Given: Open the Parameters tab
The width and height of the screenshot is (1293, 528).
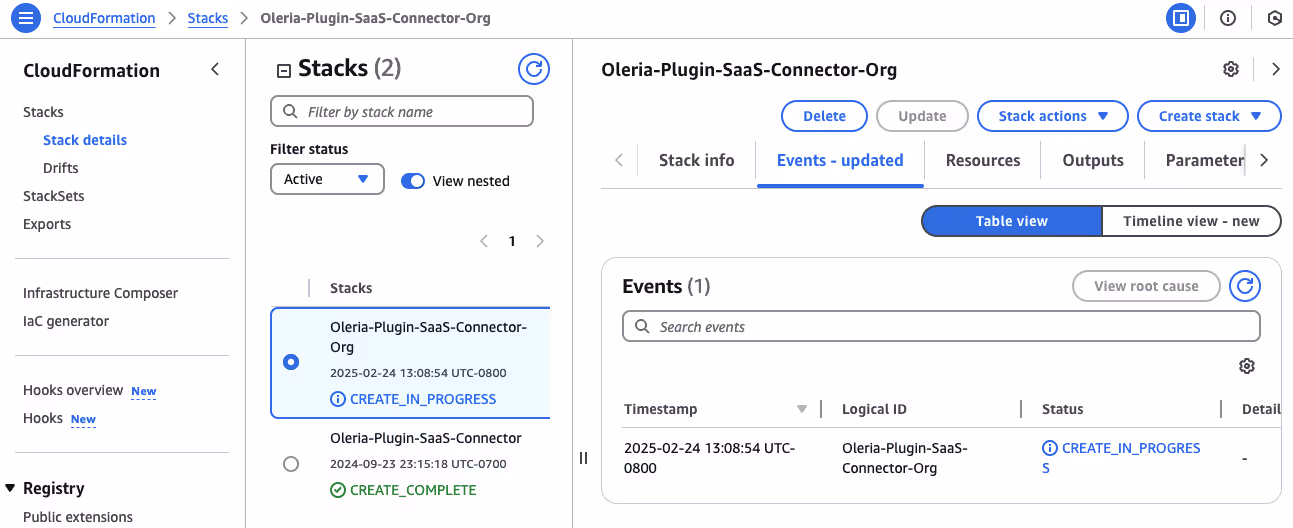Looking at the screenshot, I should pos(1204,160).
